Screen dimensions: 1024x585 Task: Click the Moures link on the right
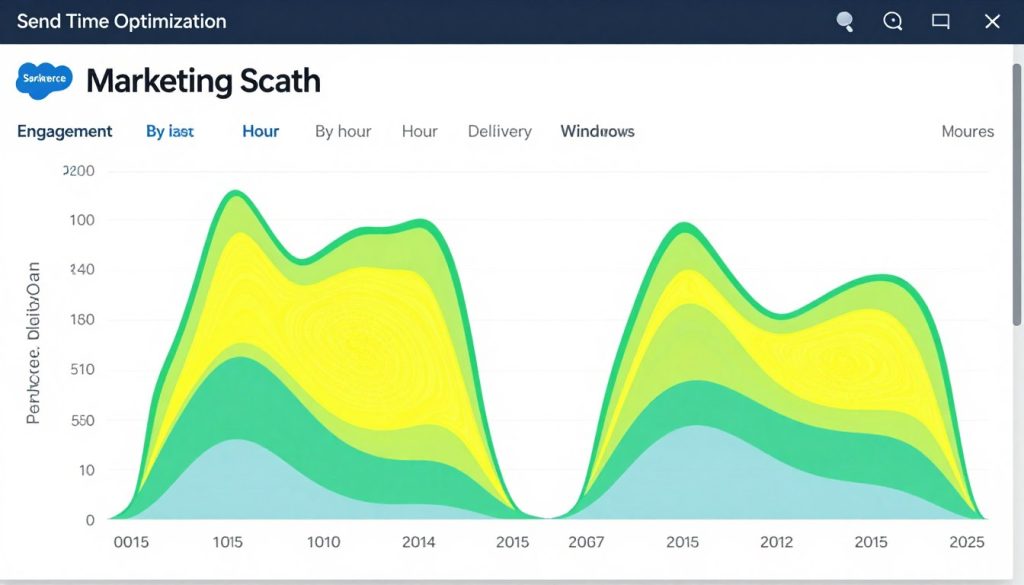967,131
